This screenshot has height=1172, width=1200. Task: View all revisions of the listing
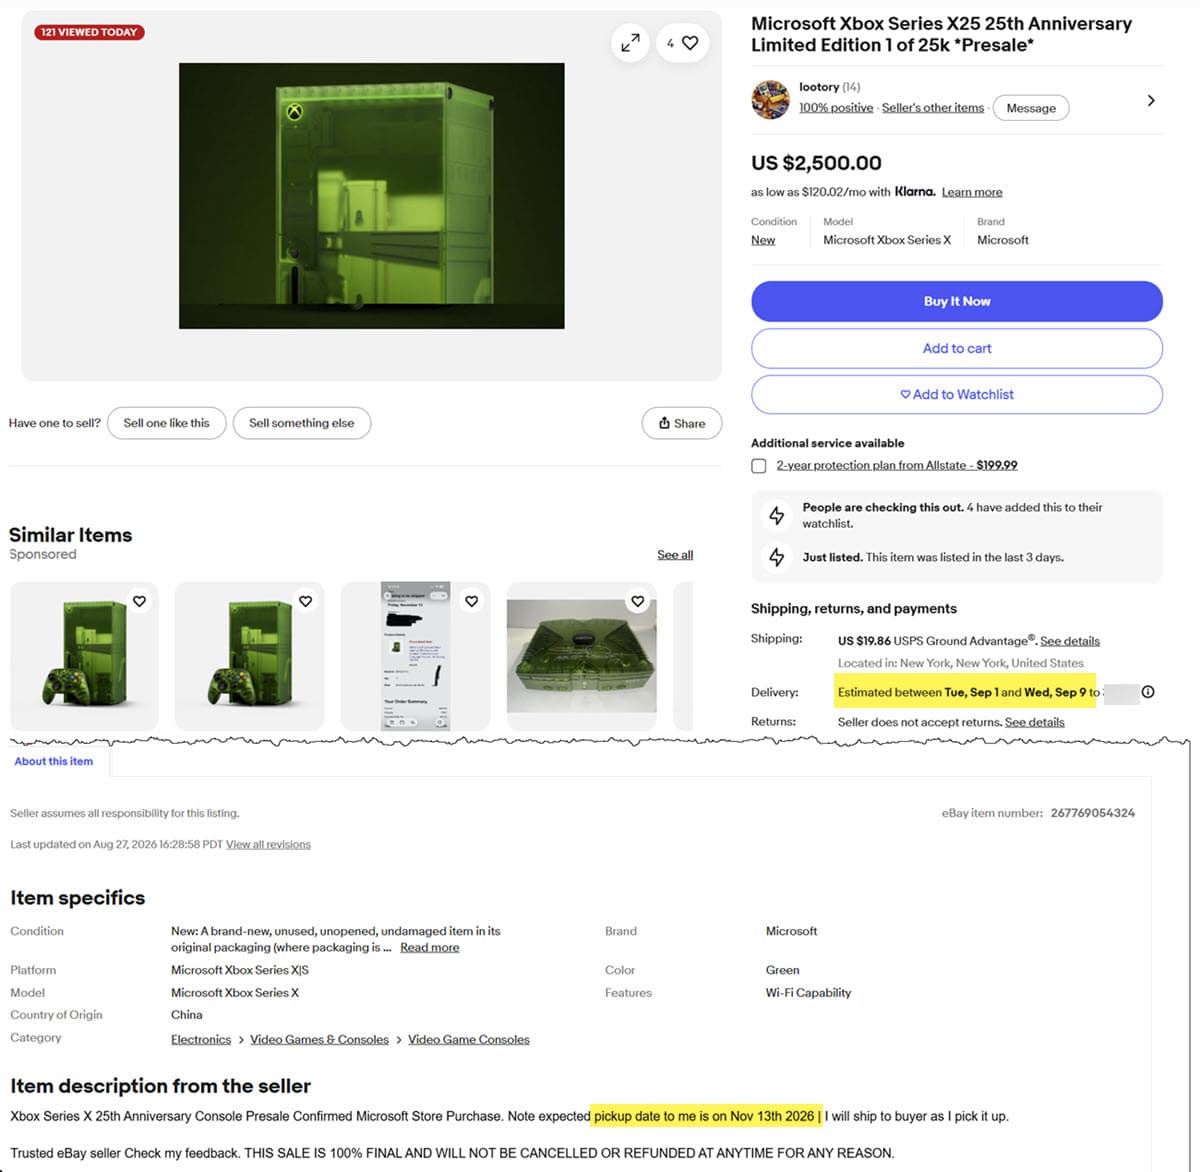[268, 844]
